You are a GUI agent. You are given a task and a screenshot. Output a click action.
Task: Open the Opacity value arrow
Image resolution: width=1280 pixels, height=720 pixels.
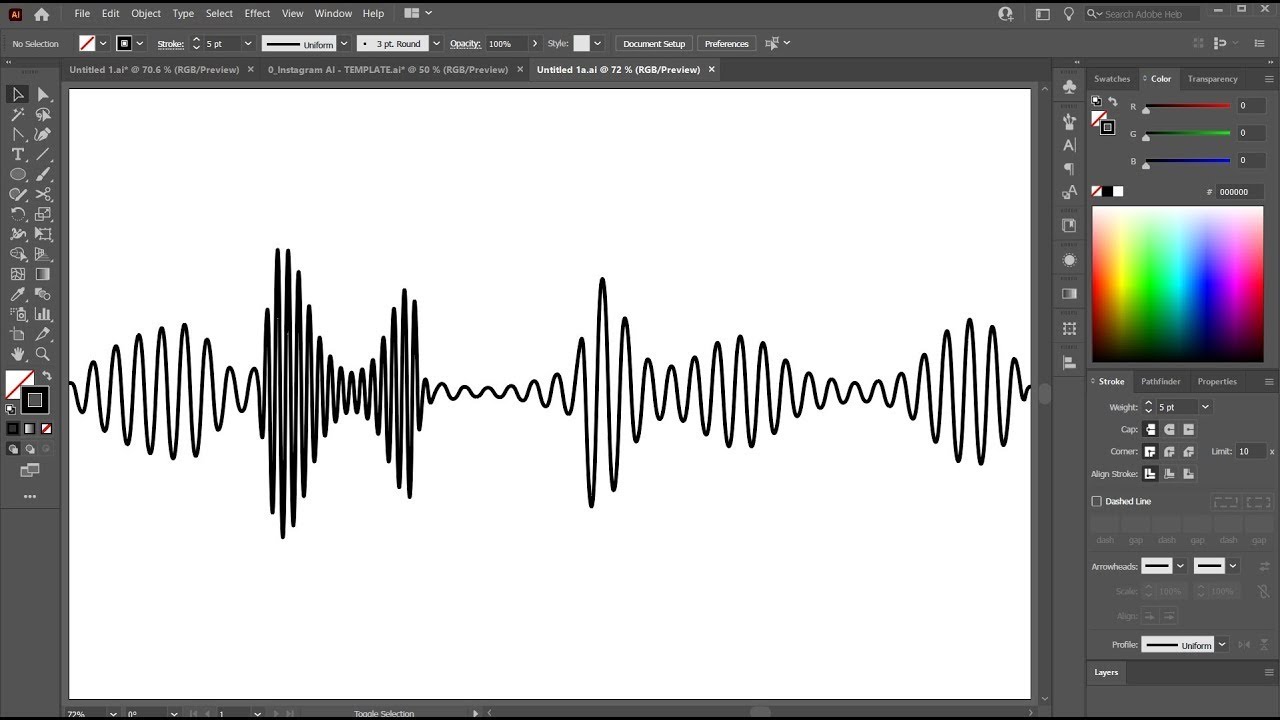point(535,44)
